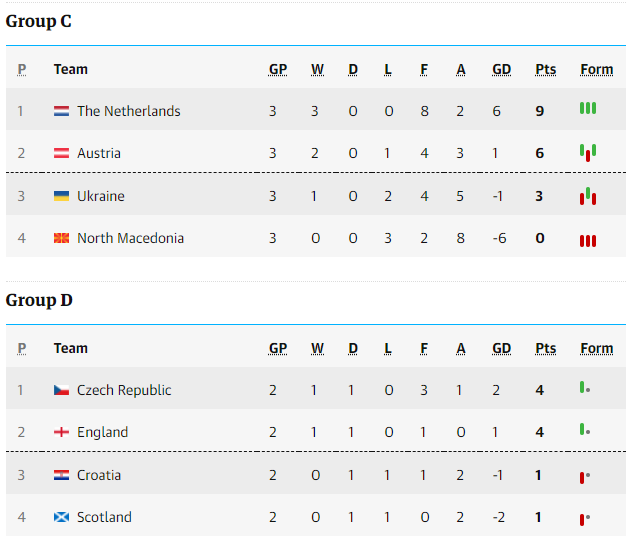628x539 pixels.
Task: Open The Netherlands team link
Action: (129, 111)
